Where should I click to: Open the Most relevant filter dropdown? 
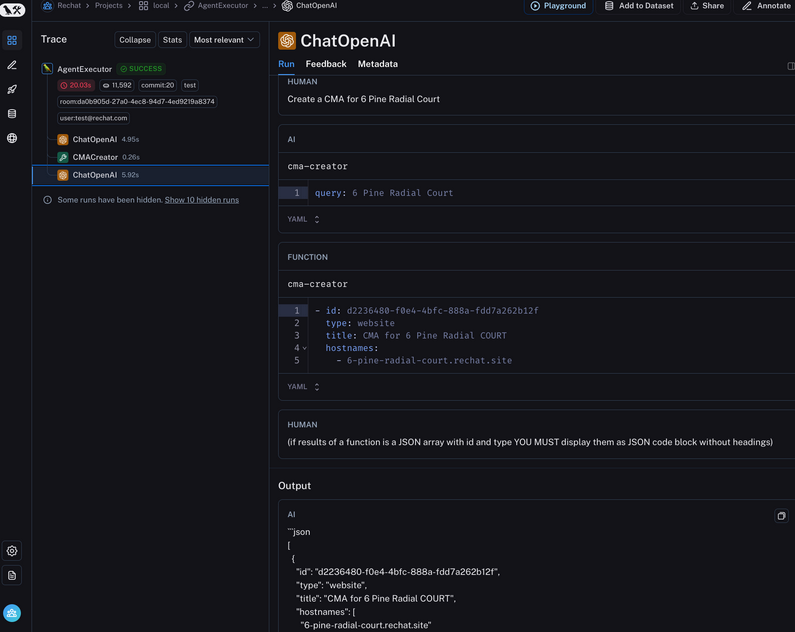224,40
